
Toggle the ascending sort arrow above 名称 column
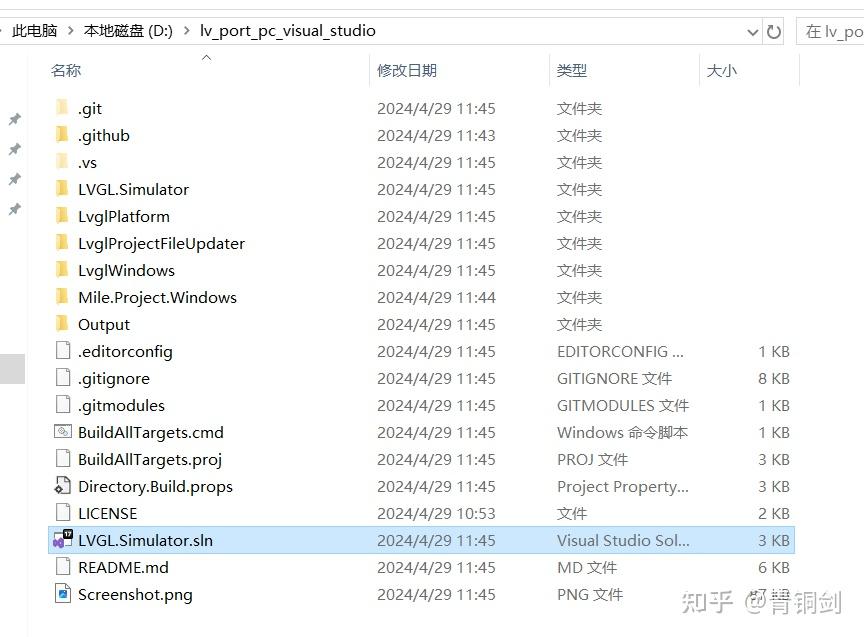(206, 58)
